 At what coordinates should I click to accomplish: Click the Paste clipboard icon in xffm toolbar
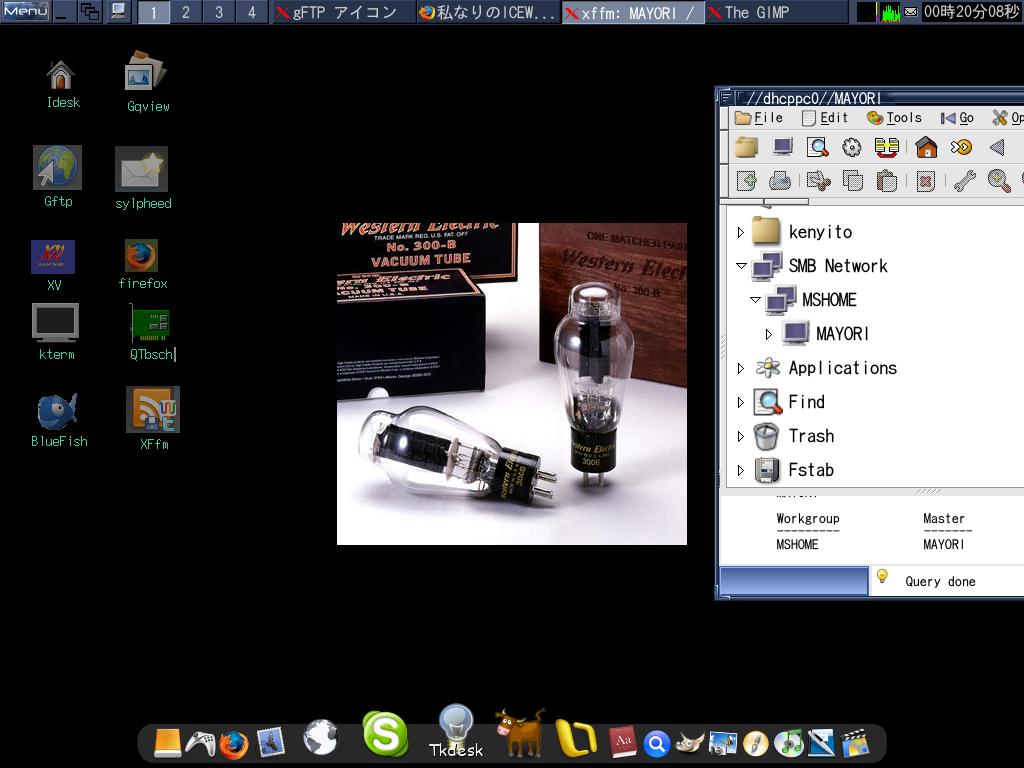887,180
